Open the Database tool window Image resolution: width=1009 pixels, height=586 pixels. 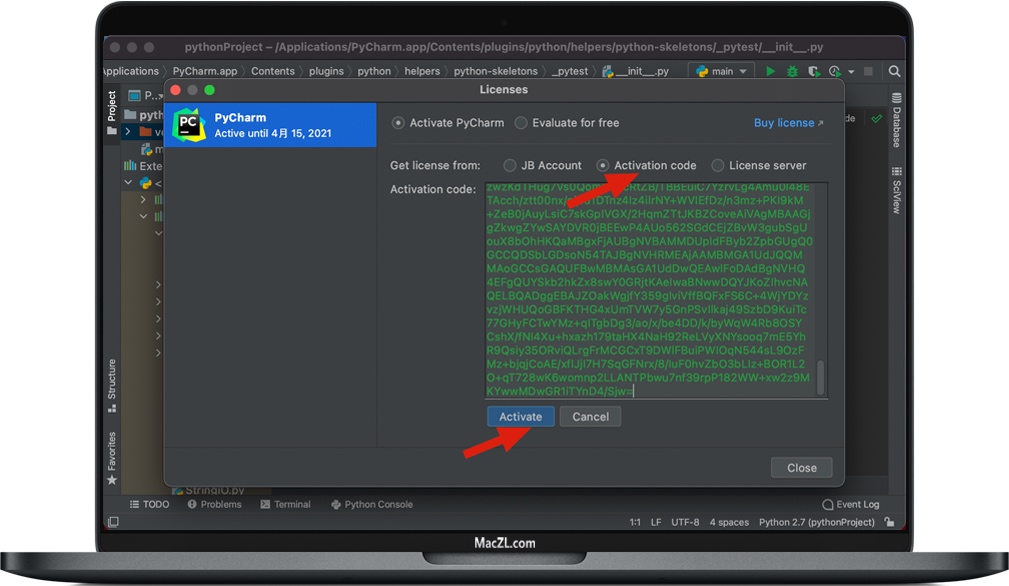896,121
